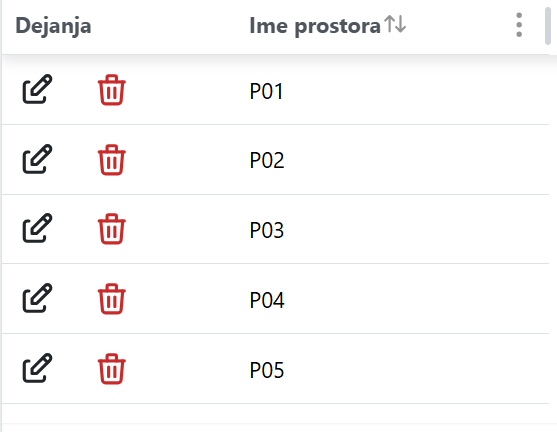Delete the P01 room entry
The image size is (557, 432).
112,90
